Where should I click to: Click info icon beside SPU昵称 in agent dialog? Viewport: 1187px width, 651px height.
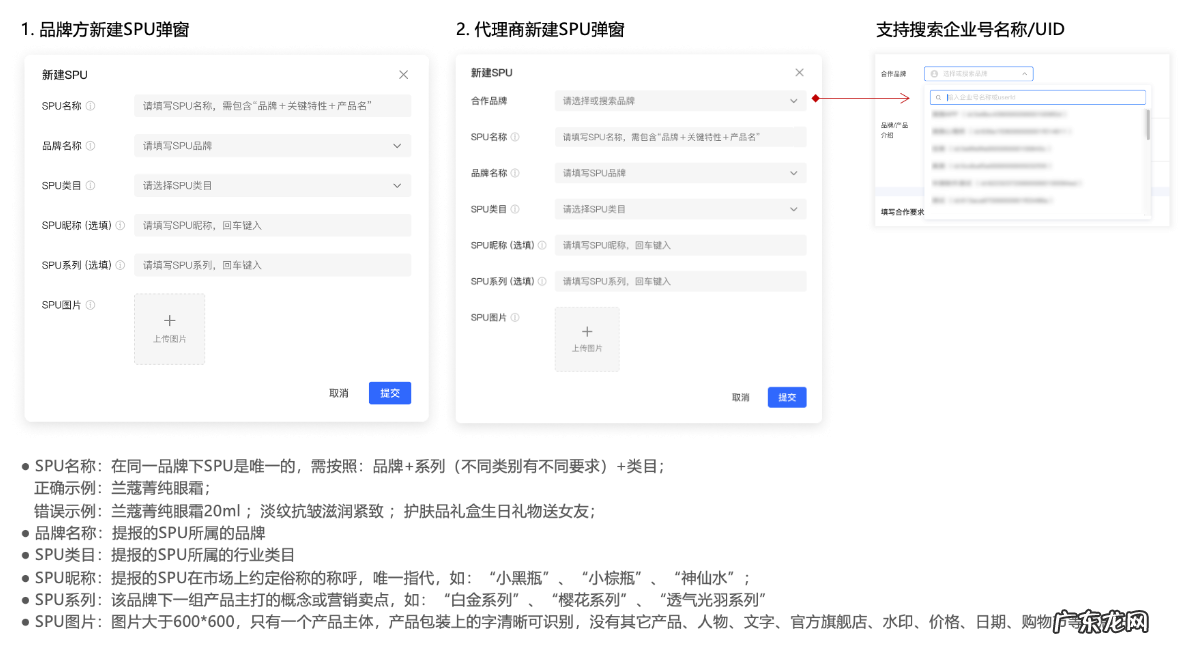[543, 246]
